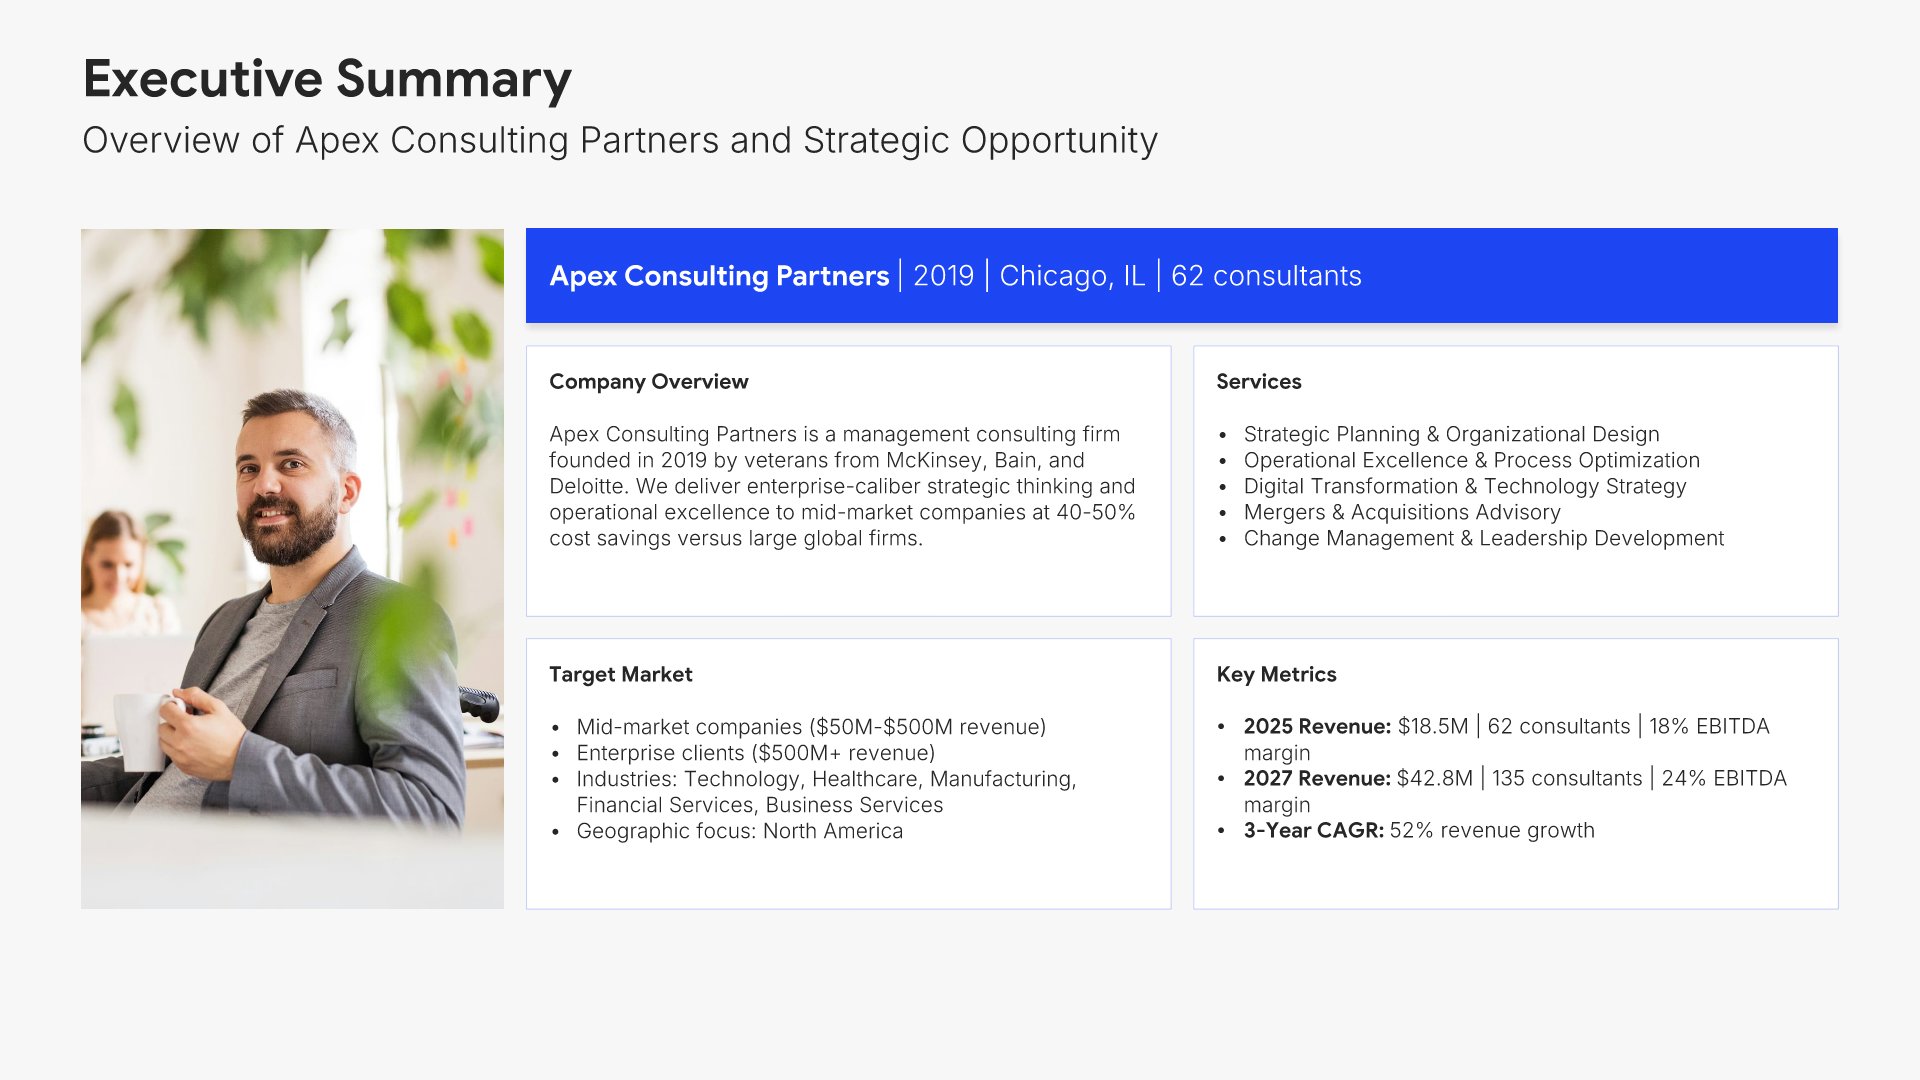Select 62 consultants text in the banner
This screenshot has width=1920, height=1080.
pos(1266,276)
